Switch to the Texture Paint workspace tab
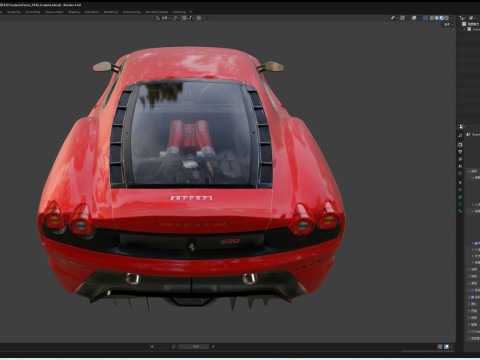Image resolution: width=480 pixels, height=360 pixels. coord(54,12)
